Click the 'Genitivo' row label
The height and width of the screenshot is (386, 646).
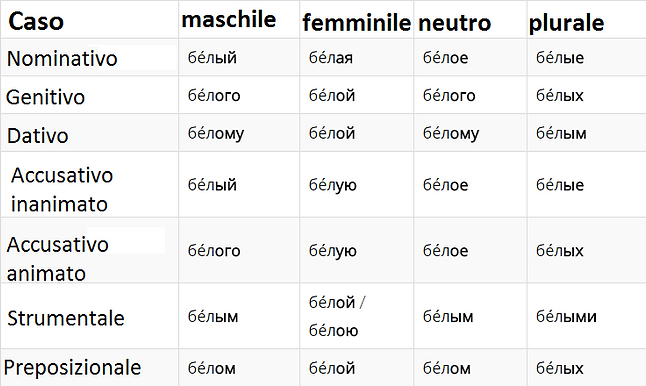pyautogui.click(x=45, y=97)
